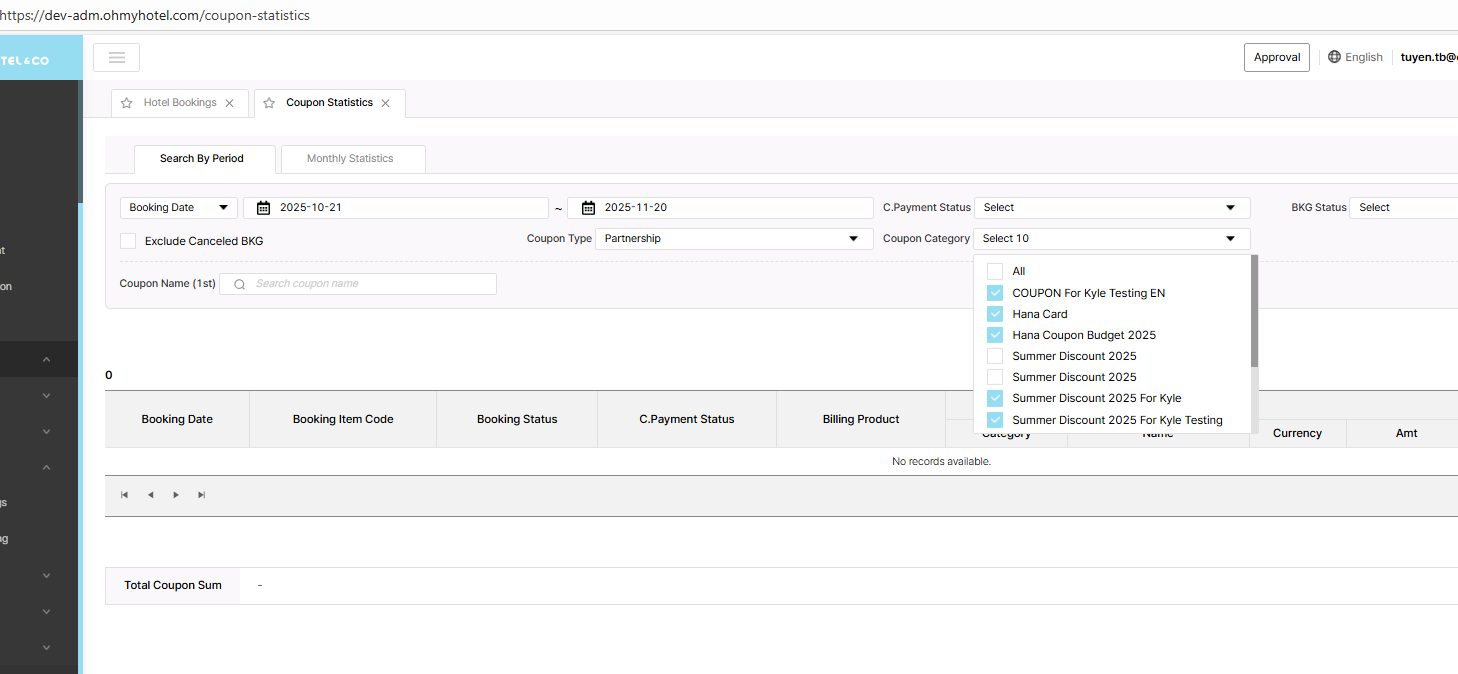Click the star icon on Hotel Bookings tab
This screenshot has width=1458, height=674.
coord(127,103)
